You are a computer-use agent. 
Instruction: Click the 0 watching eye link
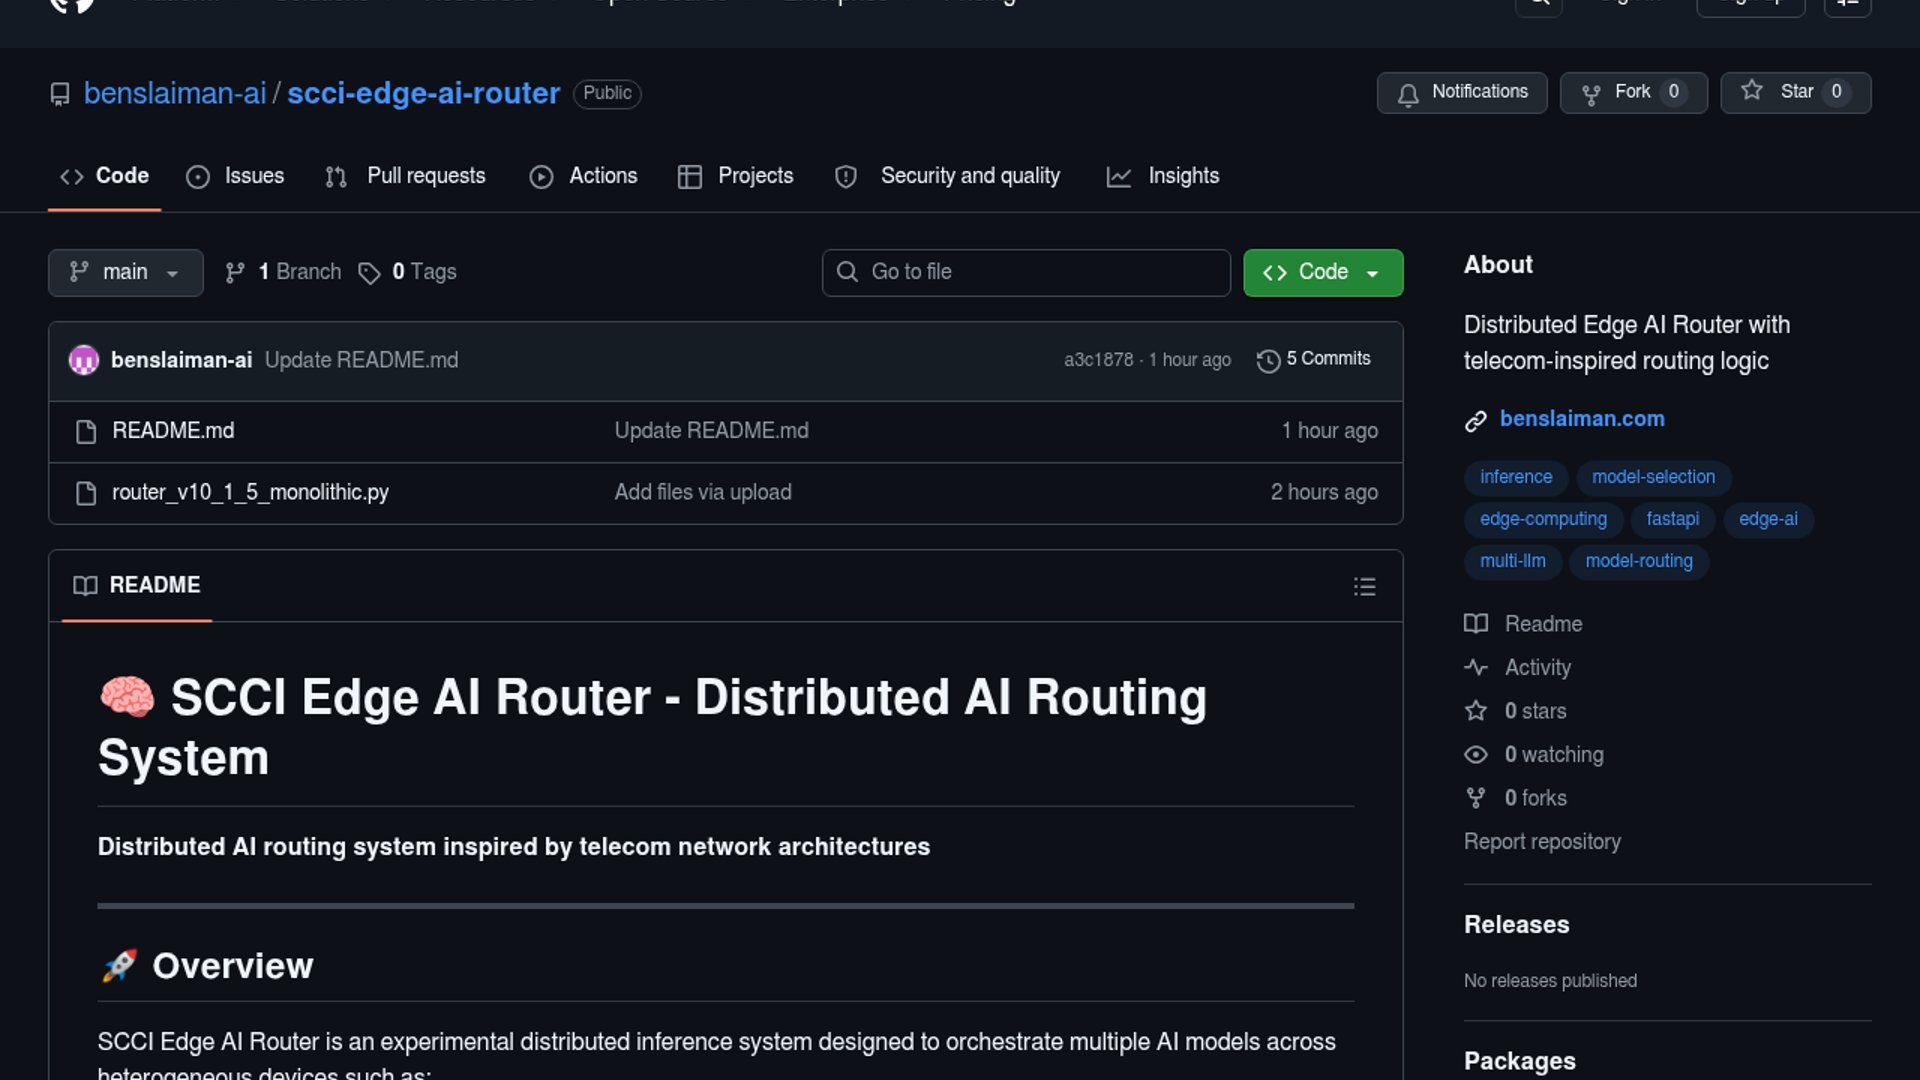click(x=1552, y=755)
